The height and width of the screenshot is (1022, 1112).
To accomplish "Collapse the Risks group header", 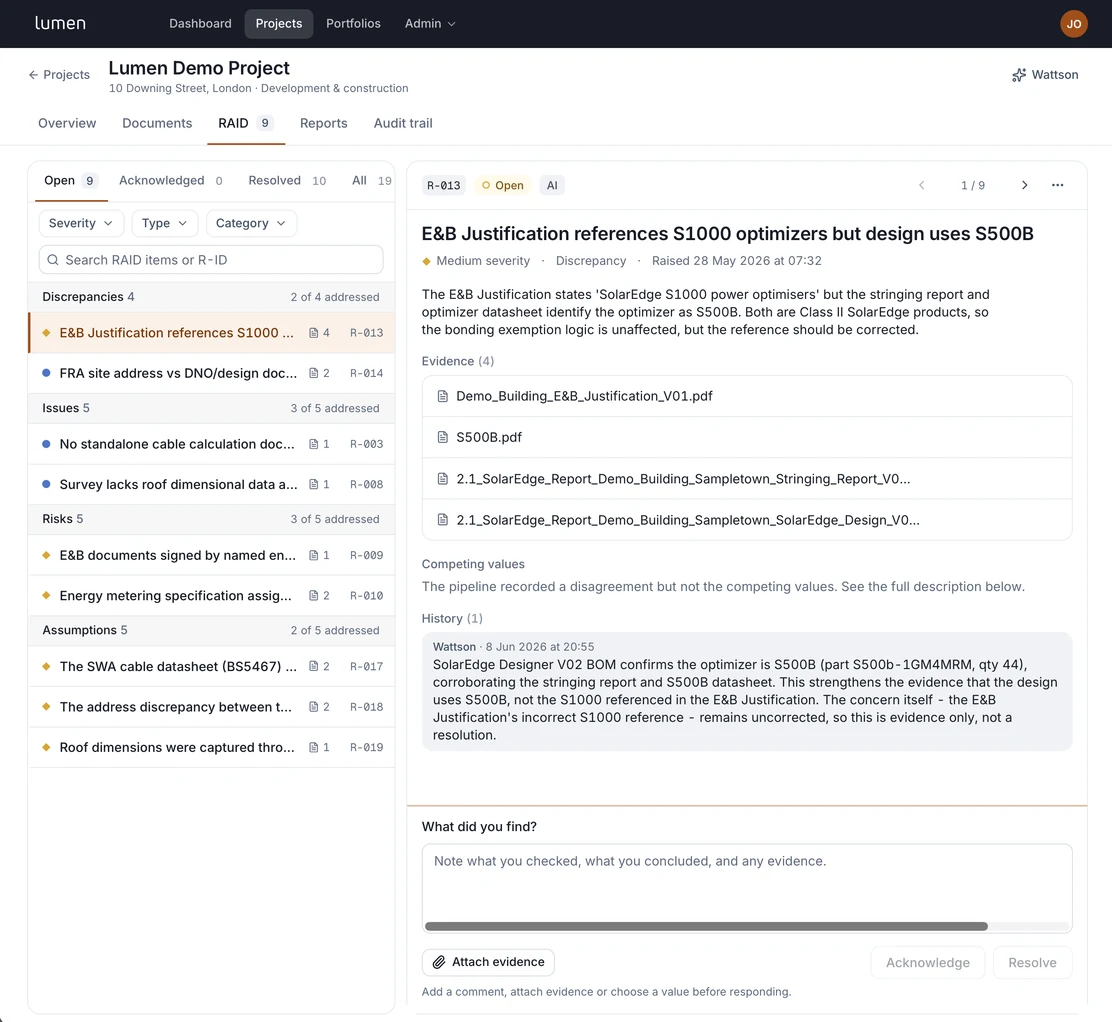I will (211, 518).
